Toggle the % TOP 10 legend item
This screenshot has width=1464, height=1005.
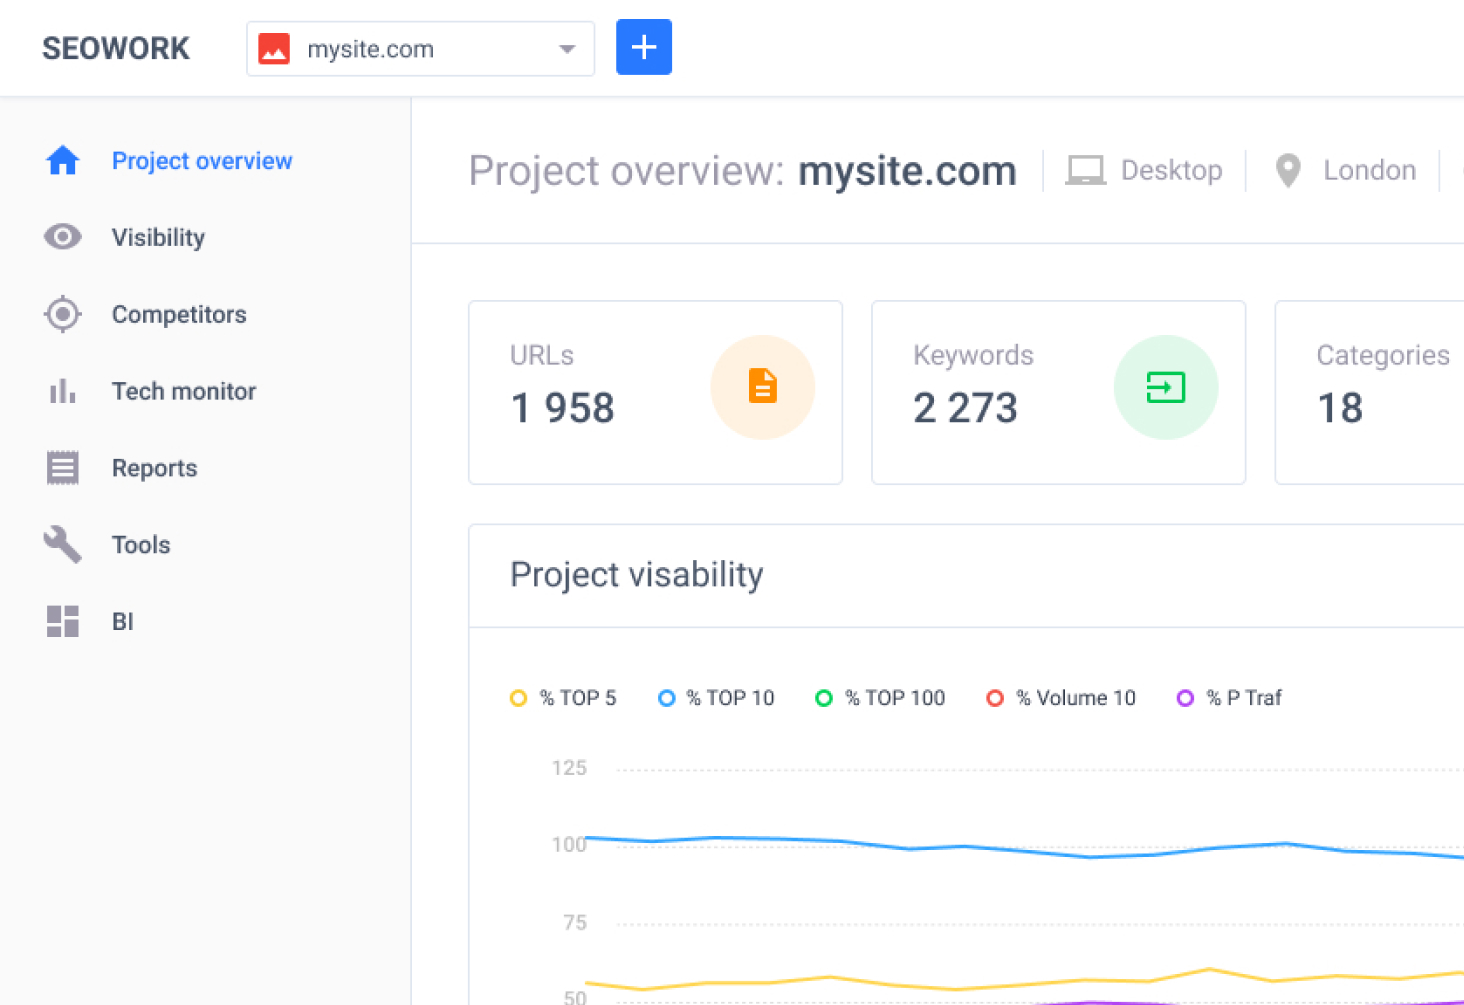716,698
